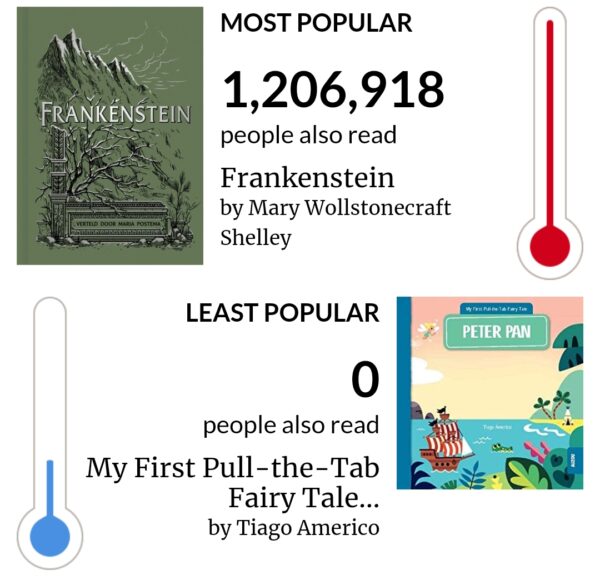Image resolution: width=600 pixels, height=585 pixels.
Task: Click "people also read" under 1,206,918
Action: pyautogui.click(x=308, y=136)
